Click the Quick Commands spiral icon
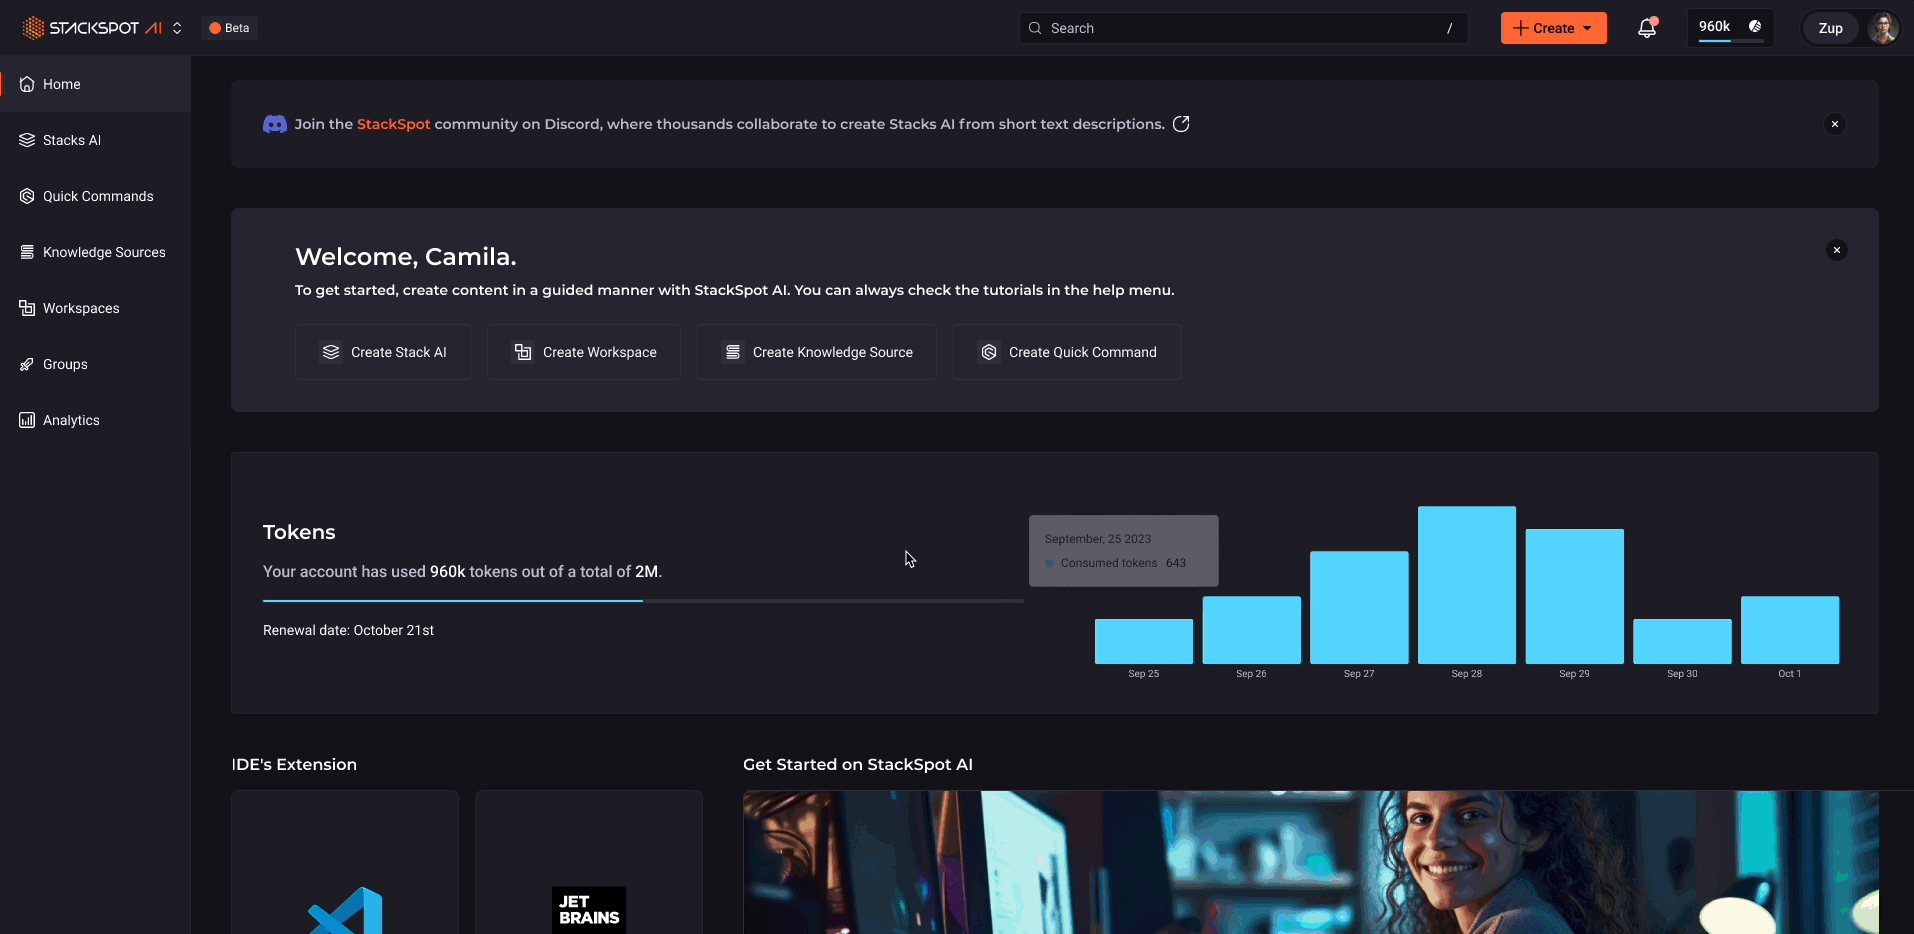This screenshot has width=1914, height=934. pos(26,196)
